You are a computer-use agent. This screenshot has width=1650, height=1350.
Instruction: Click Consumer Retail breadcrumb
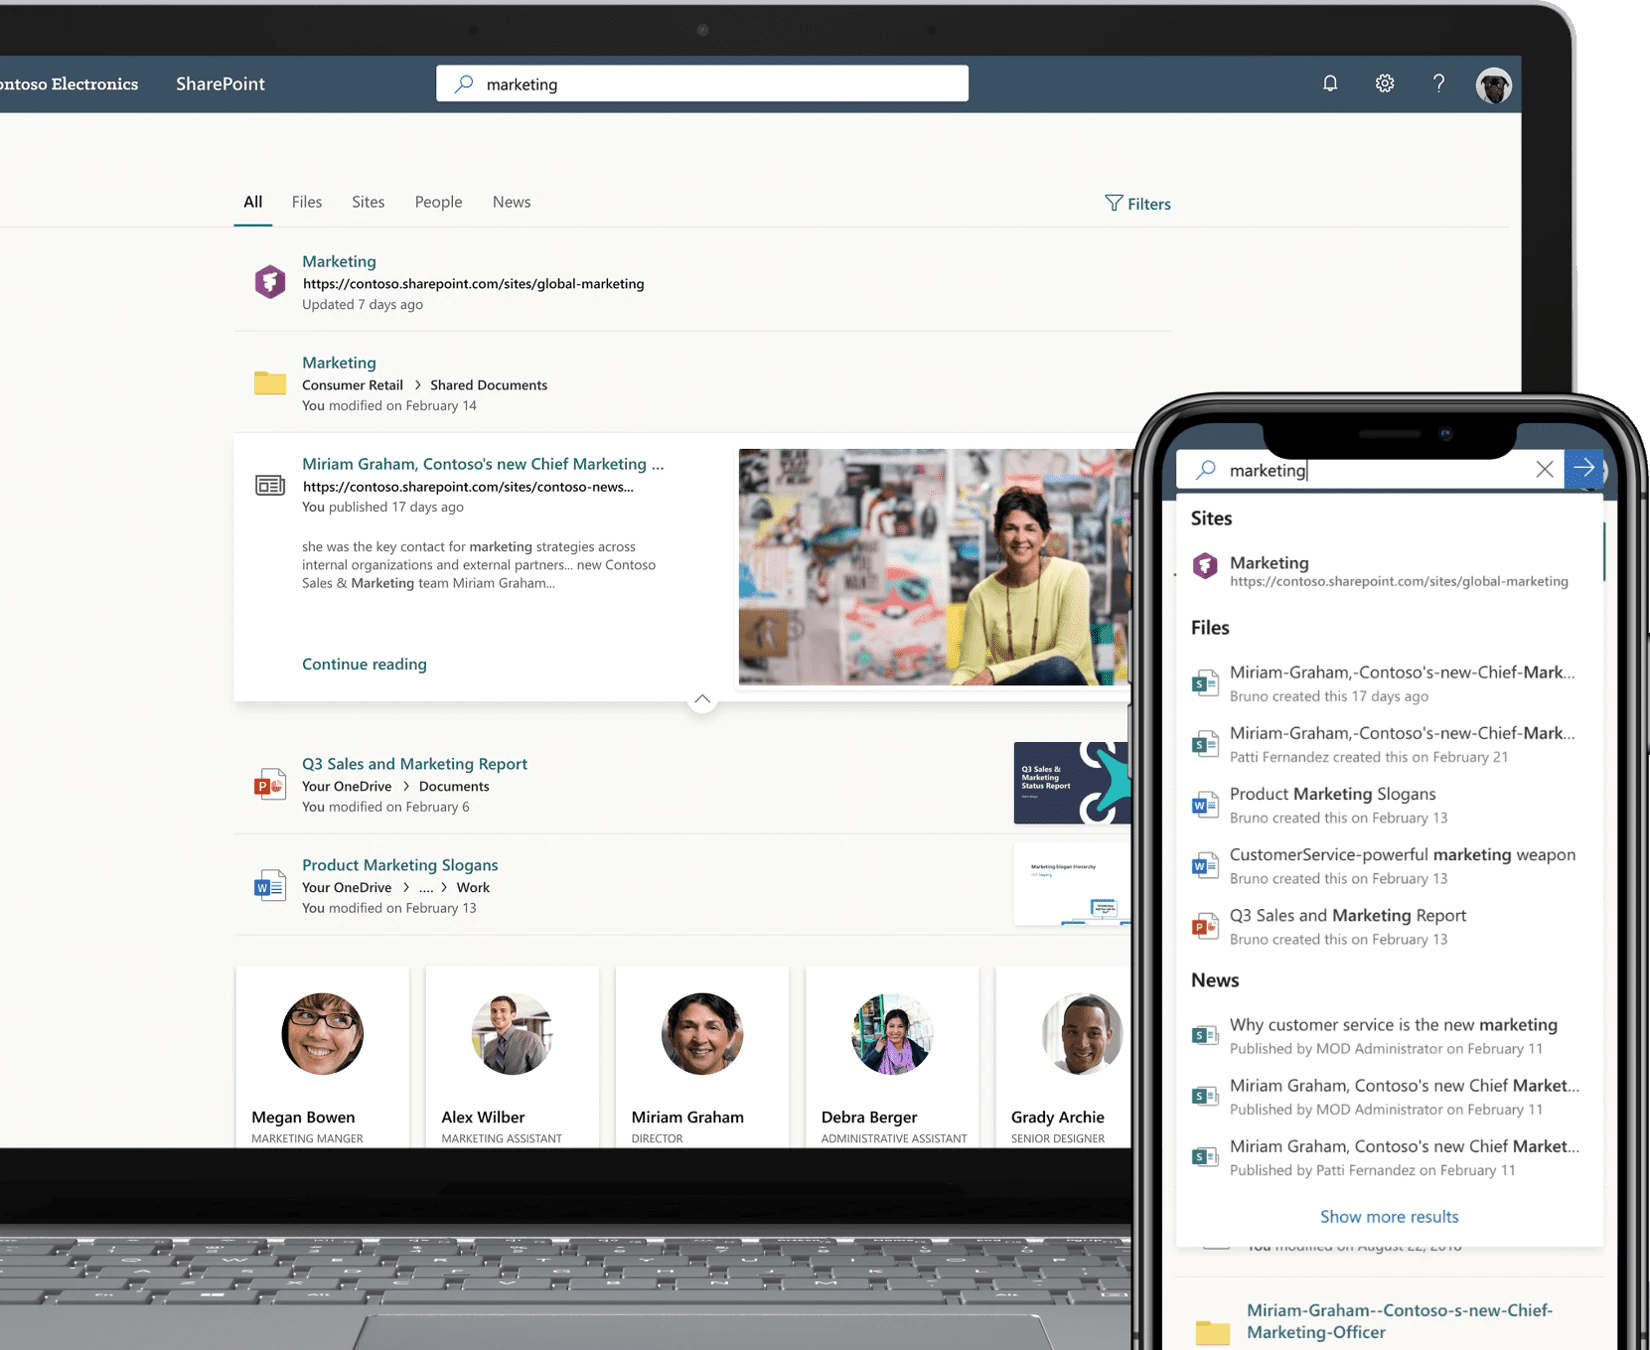[x=353, y=385]
